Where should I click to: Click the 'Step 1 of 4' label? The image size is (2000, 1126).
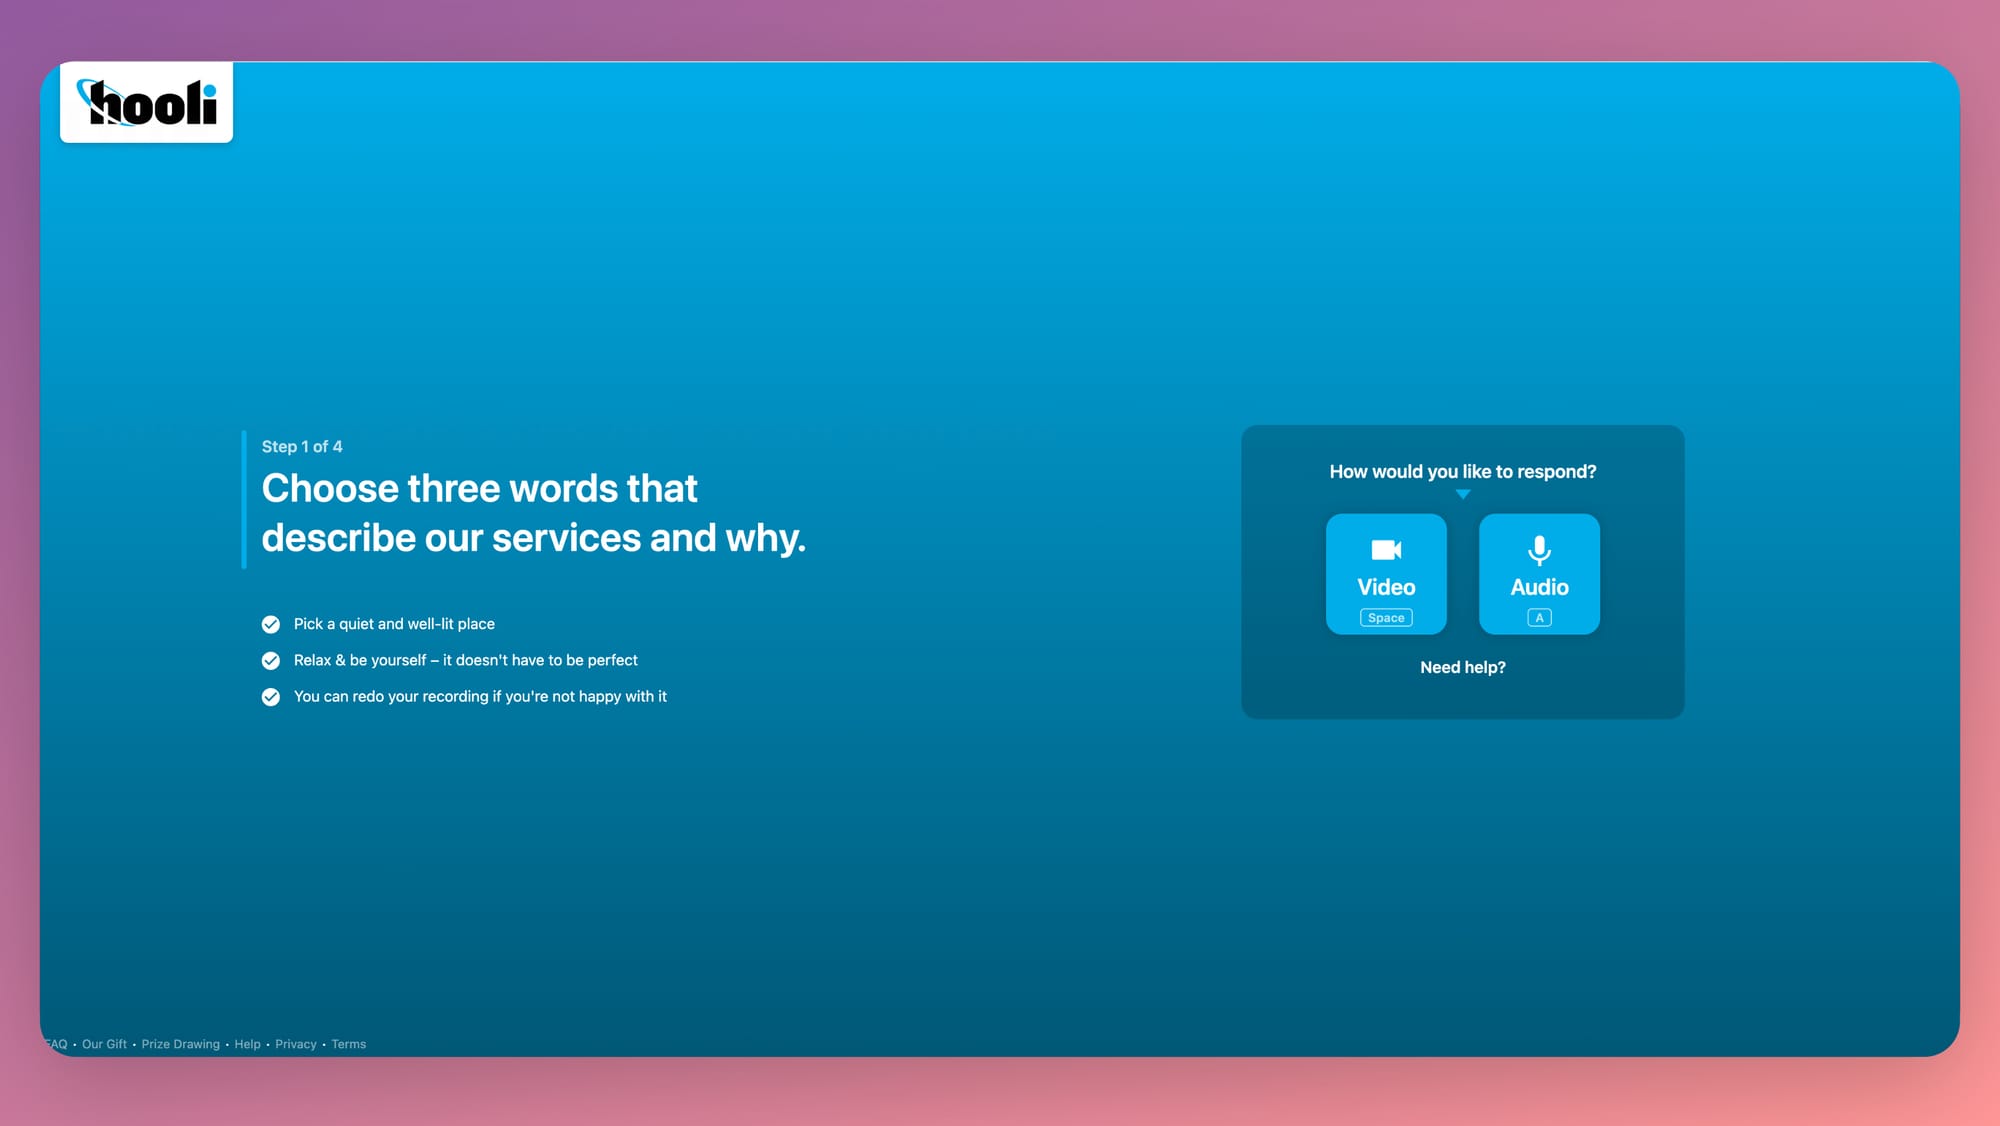click(x=302, y=447)
